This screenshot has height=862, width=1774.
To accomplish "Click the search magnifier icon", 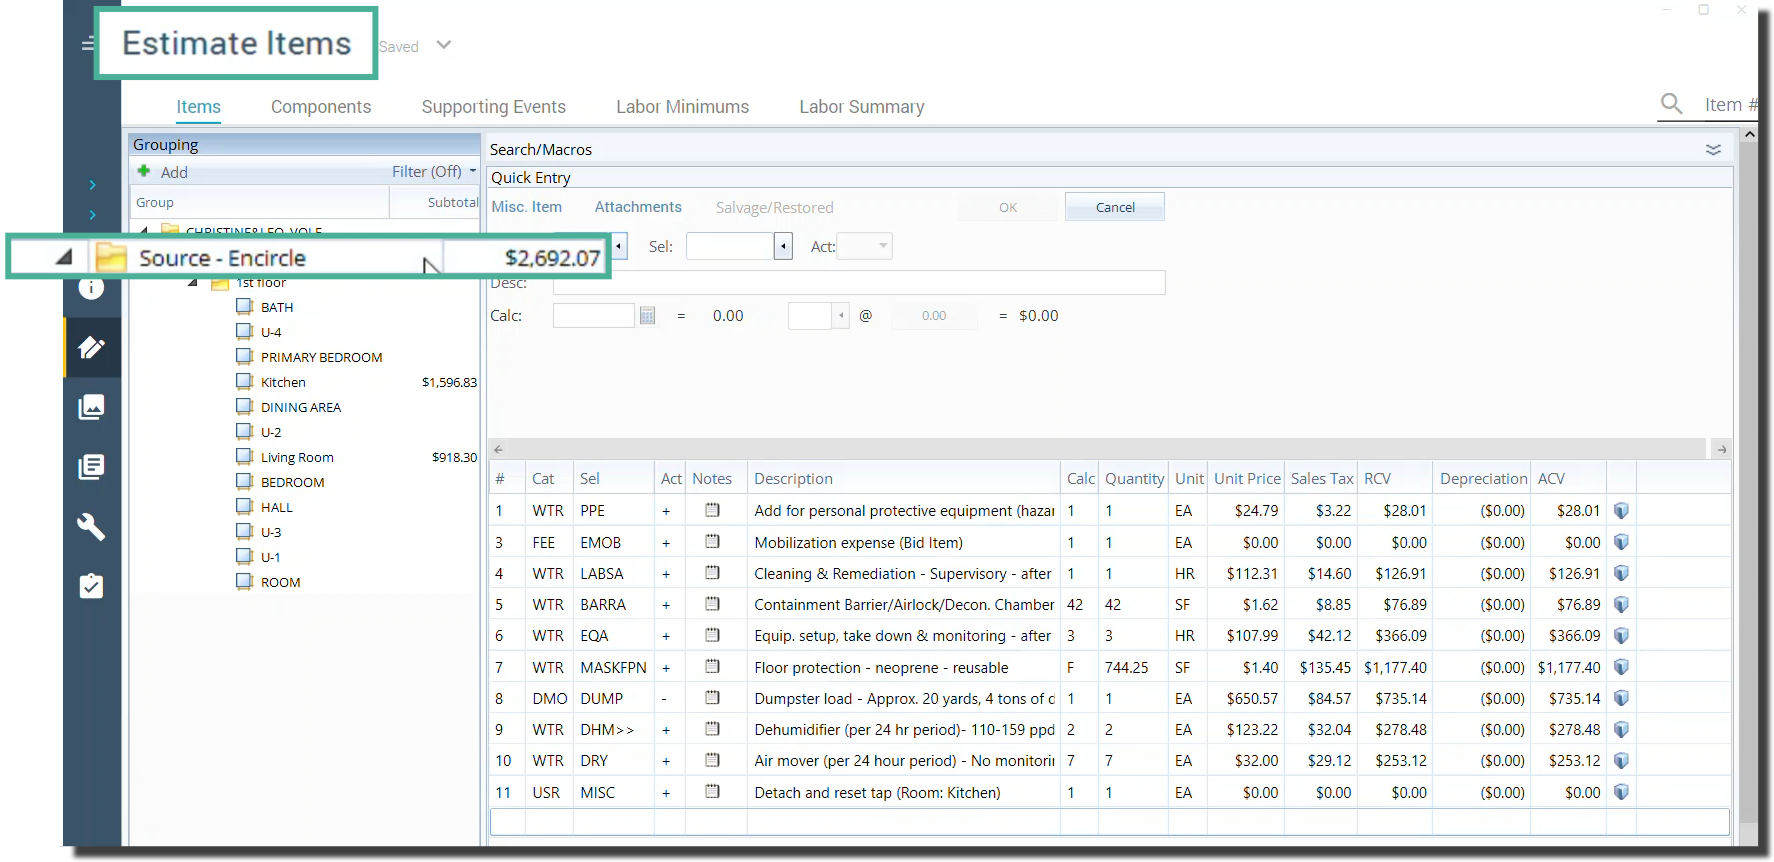I will click(x=1671, y=103).
